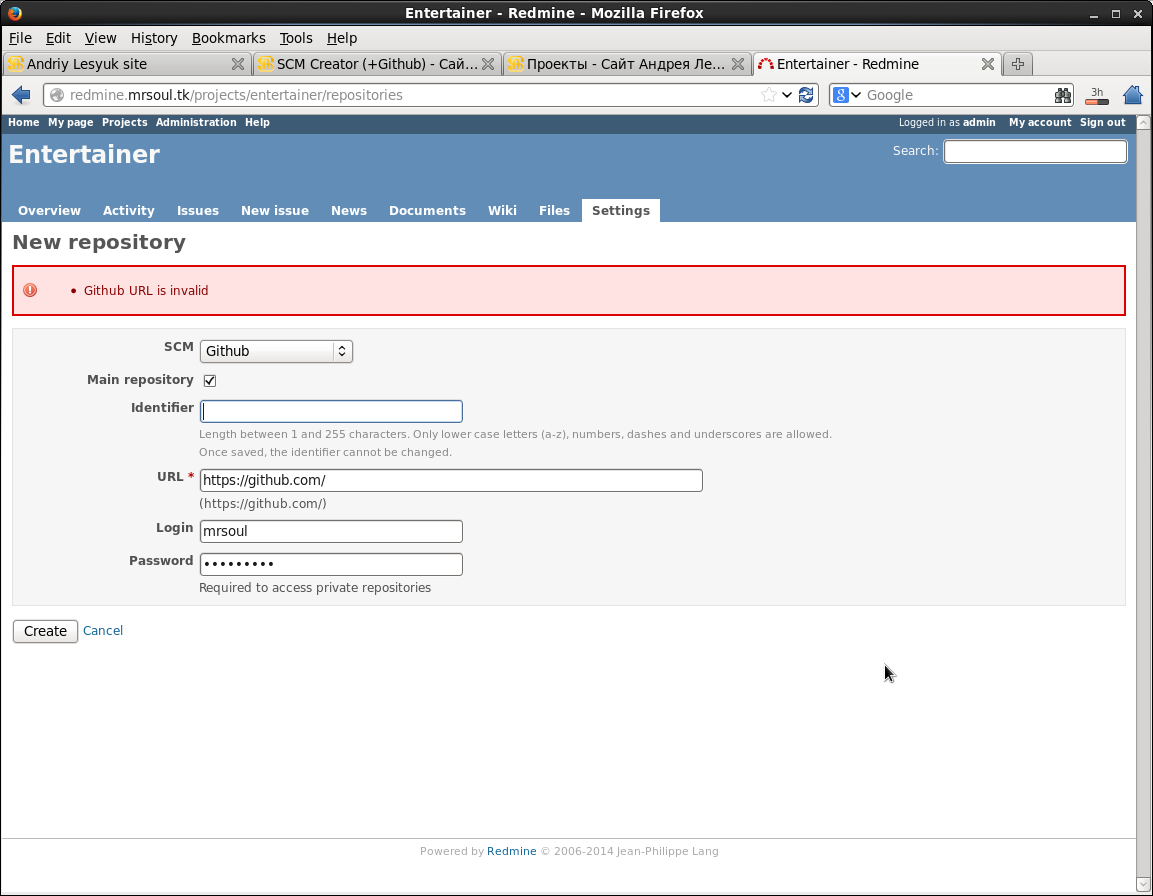Viewport: 1153px width, 896px height.
Task: Focus the Identifier input field
Action: 331,411
